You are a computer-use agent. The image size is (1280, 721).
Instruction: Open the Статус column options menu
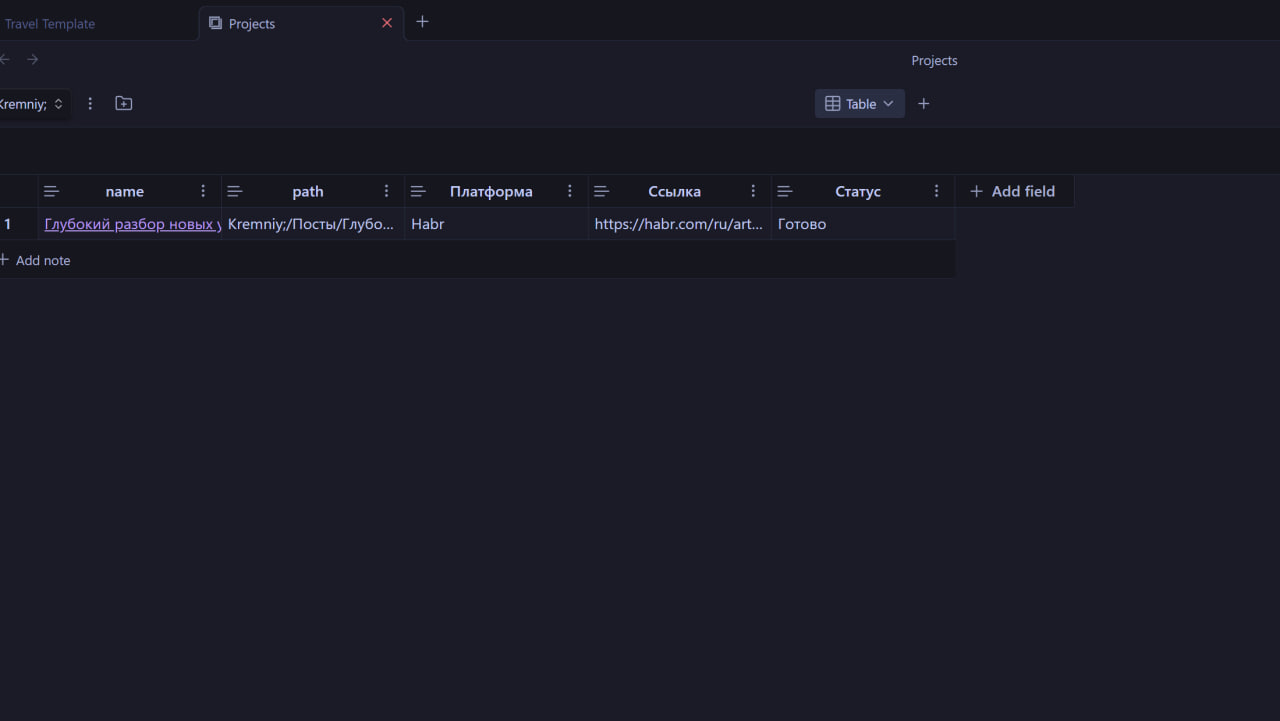[937, 191]
